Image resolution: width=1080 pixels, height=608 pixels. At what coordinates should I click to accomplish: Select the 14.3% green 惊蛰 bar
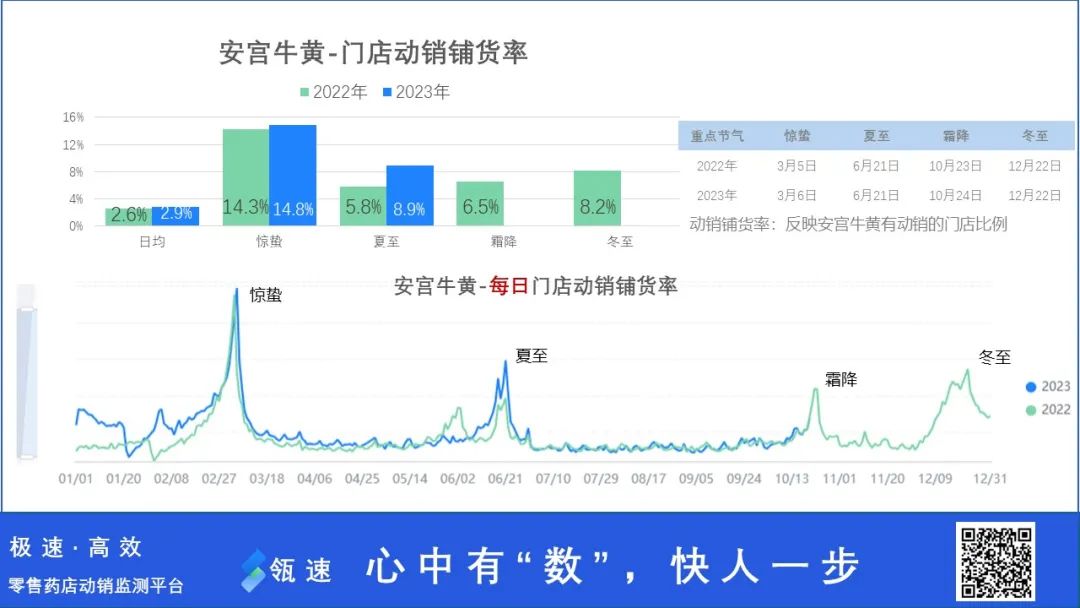coord(246,178)
